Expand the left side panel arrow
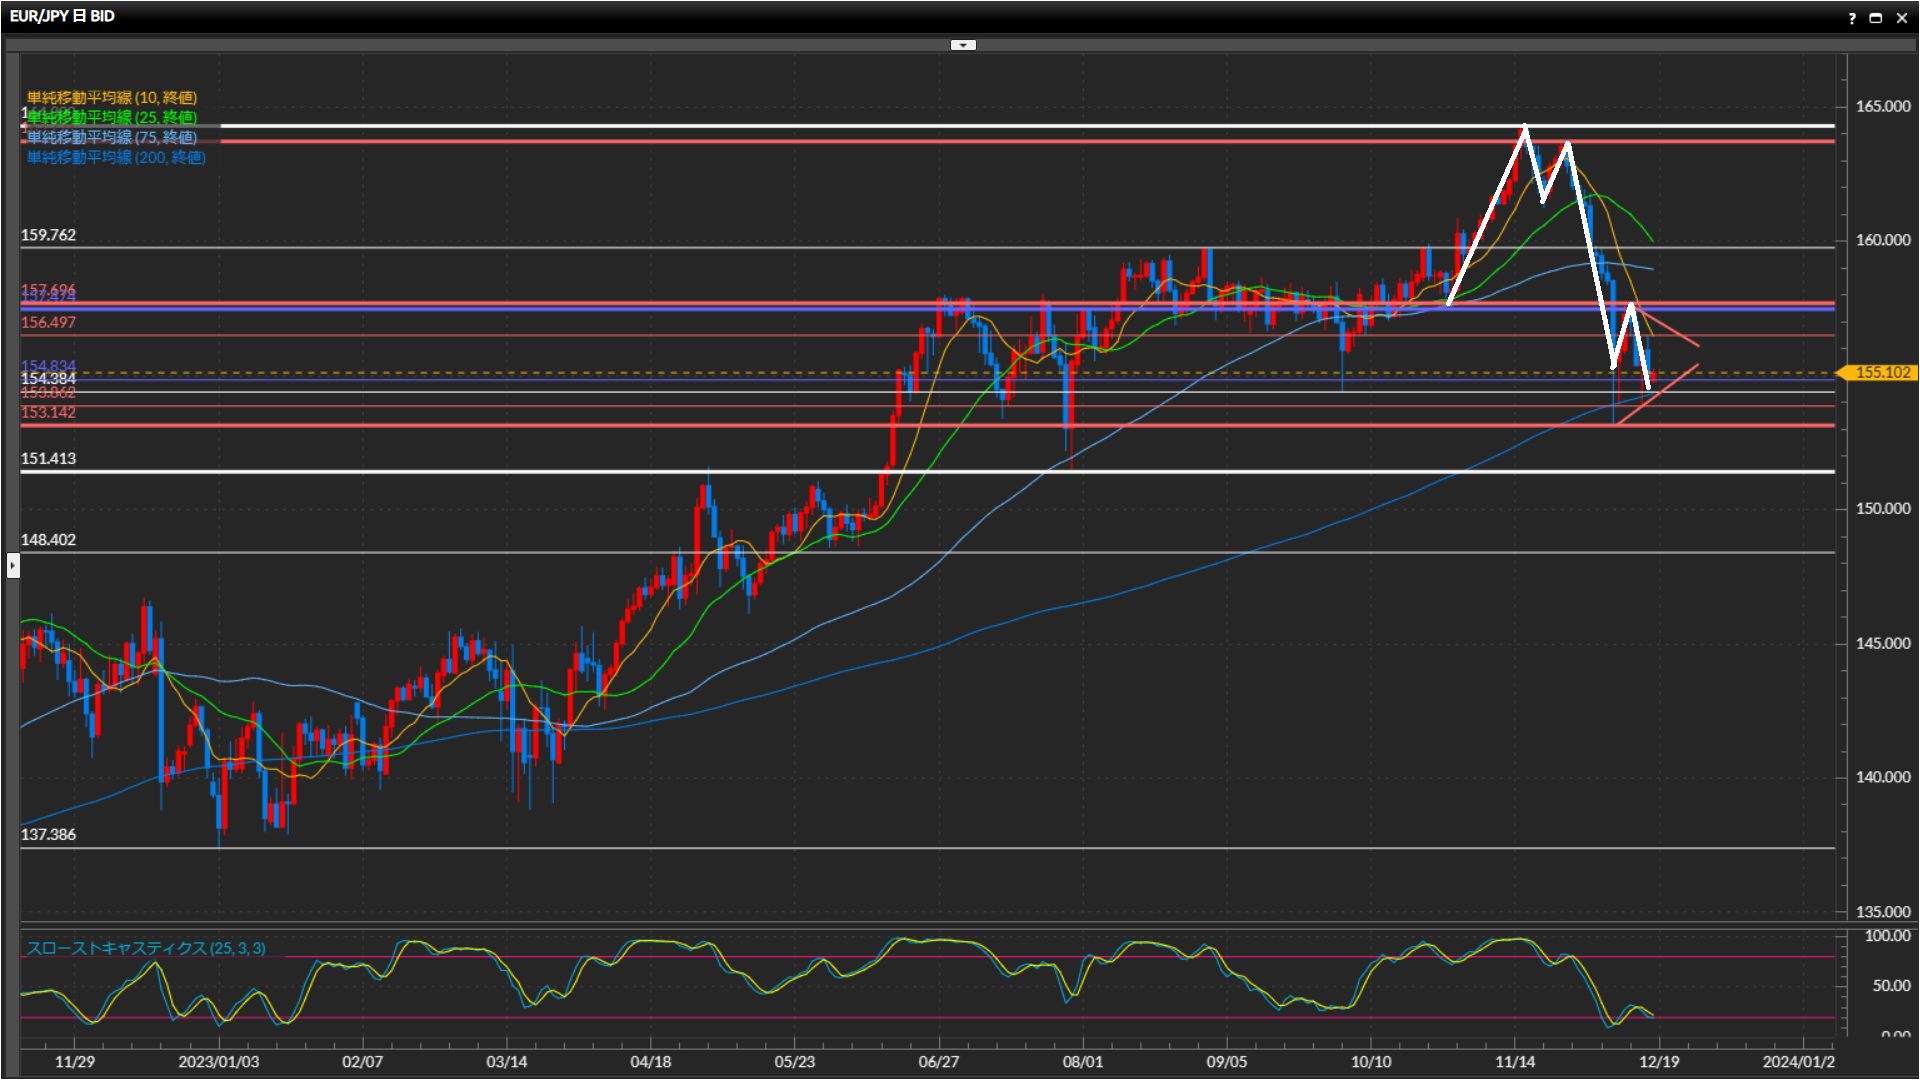This screenshot has height=1080, width=1920. tap(12, 566)
